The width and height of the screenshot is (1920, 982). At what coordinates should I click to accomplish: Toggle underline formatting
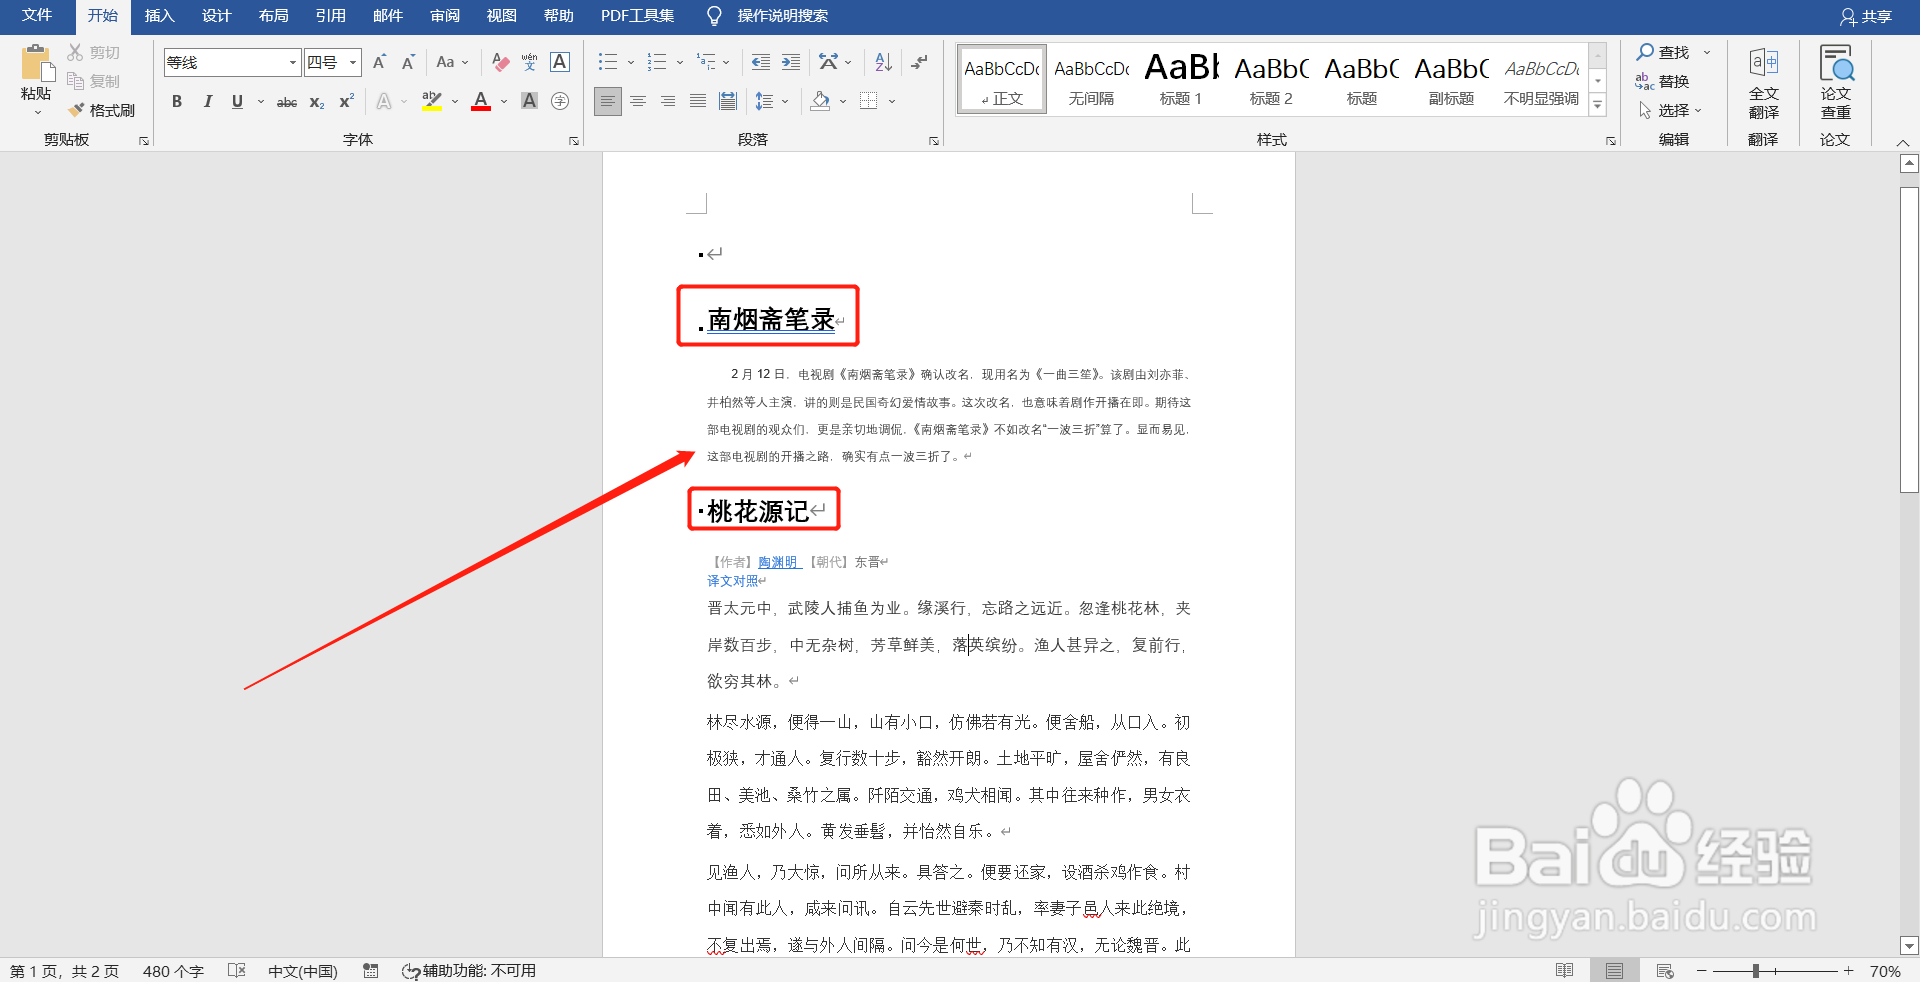click(236, 101)
